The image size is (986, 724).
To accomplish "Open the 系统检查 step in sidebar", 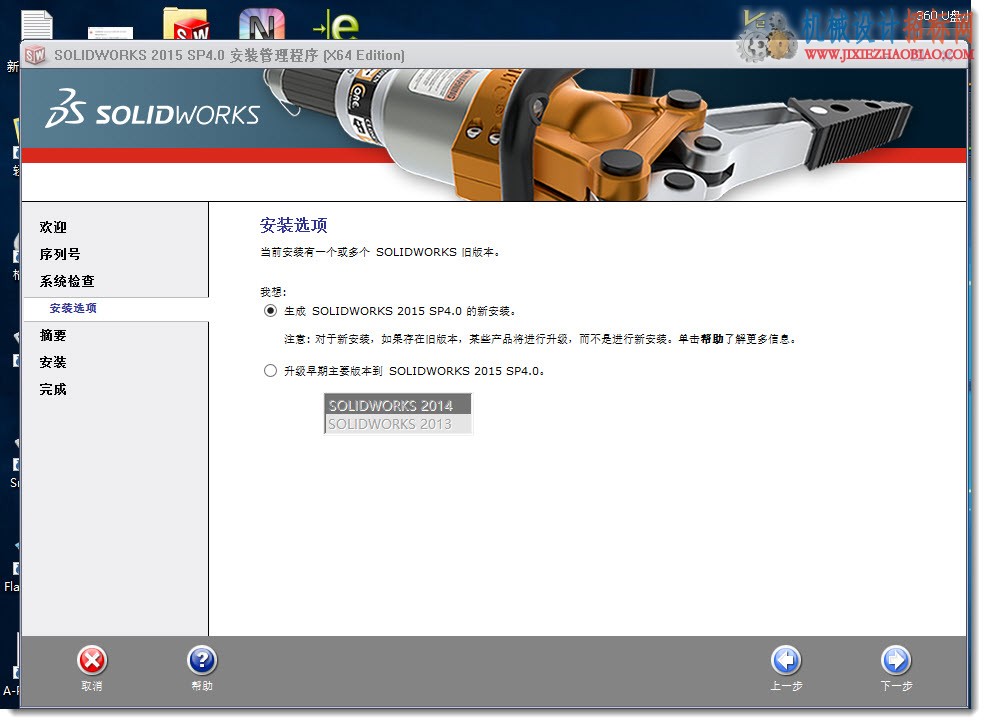I will (67, 281).
